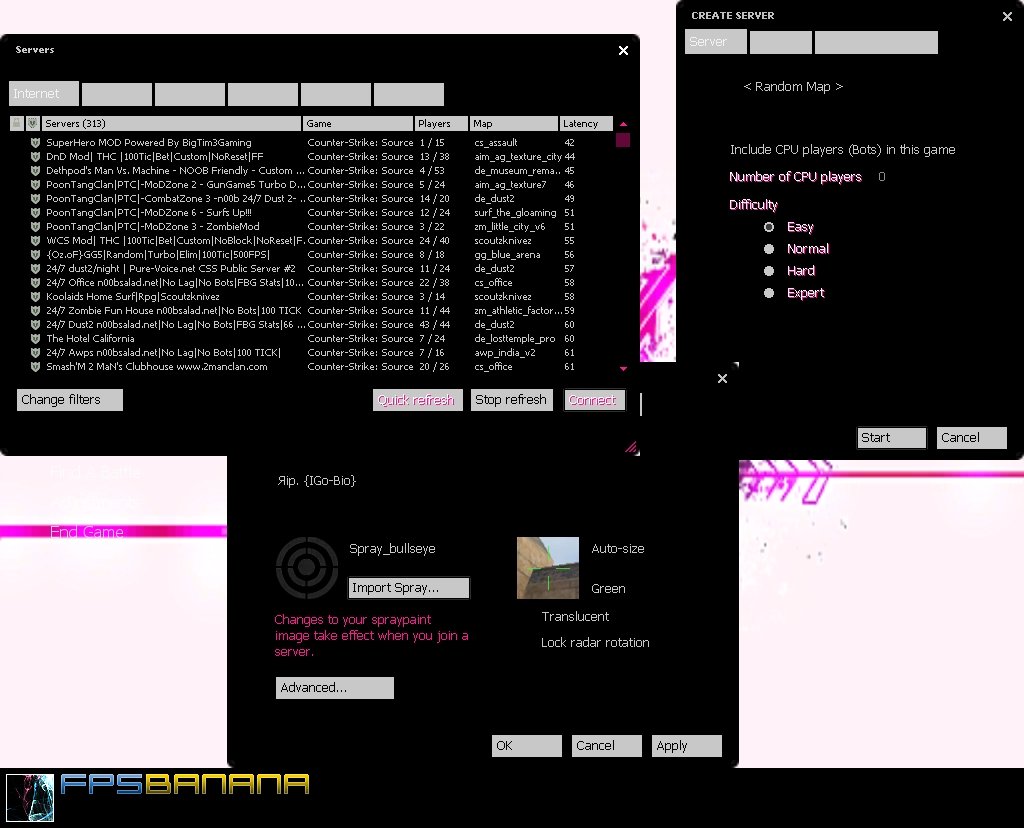1024x828 pixels.
Task: Click the shield column icon to sort secure servers
Action: point(31,123)
